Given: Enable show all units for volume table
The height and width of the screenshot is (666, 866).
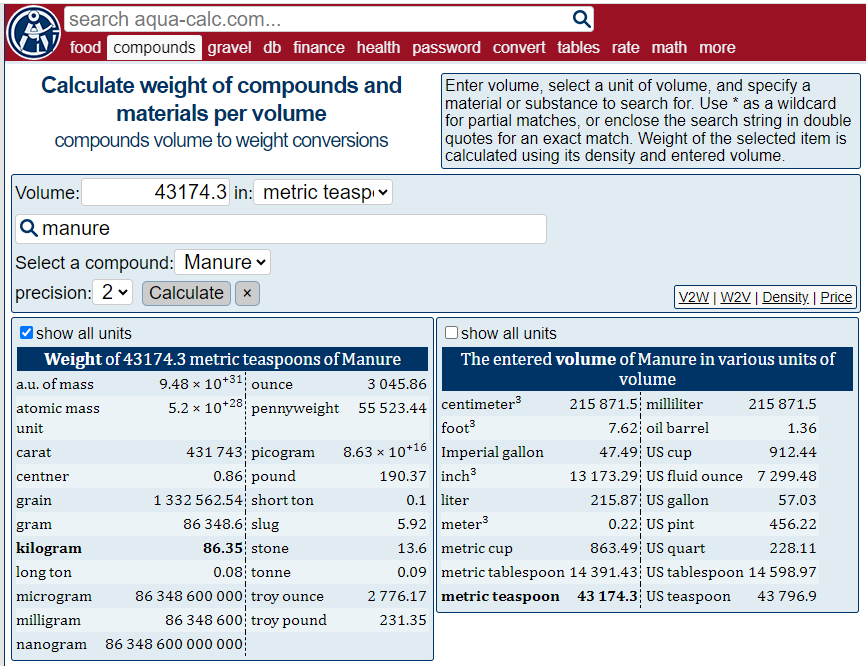Looking at the screenshot, I should point(451,333).
